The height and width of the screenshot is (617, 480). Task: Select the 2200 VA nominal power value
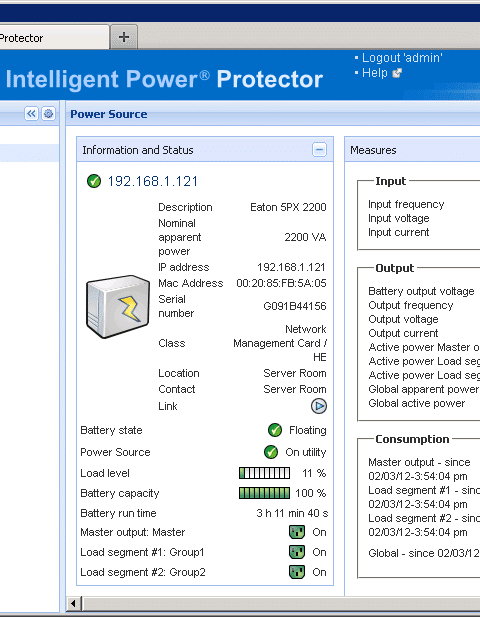tap(305, 237)
